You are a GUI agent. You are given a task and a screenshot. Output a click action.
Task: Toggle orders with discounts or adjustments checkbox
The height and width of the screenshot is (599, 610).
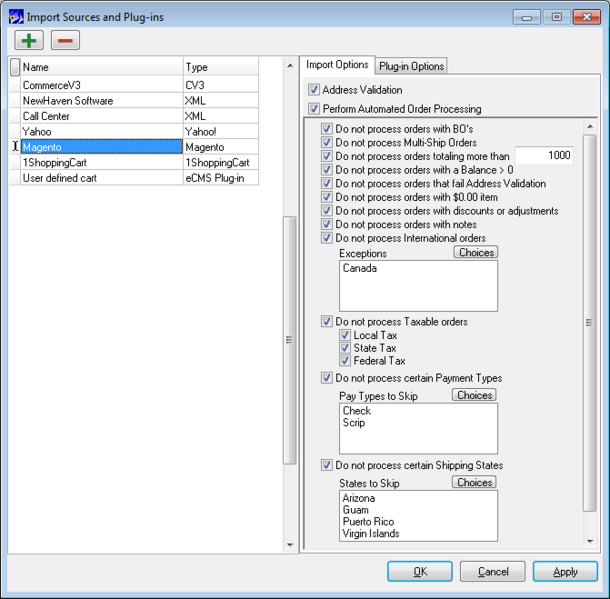(326, 210)
